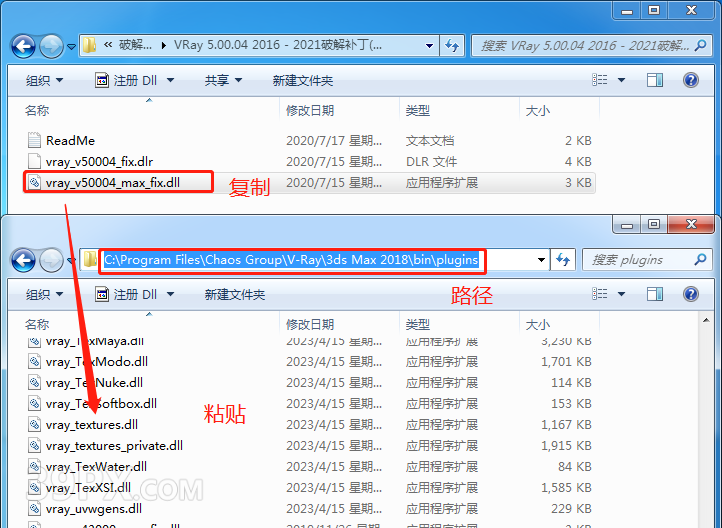Click 1,915 KB size cell
The width and height of the screenshot is (722, 528).
tap(566, 446)
